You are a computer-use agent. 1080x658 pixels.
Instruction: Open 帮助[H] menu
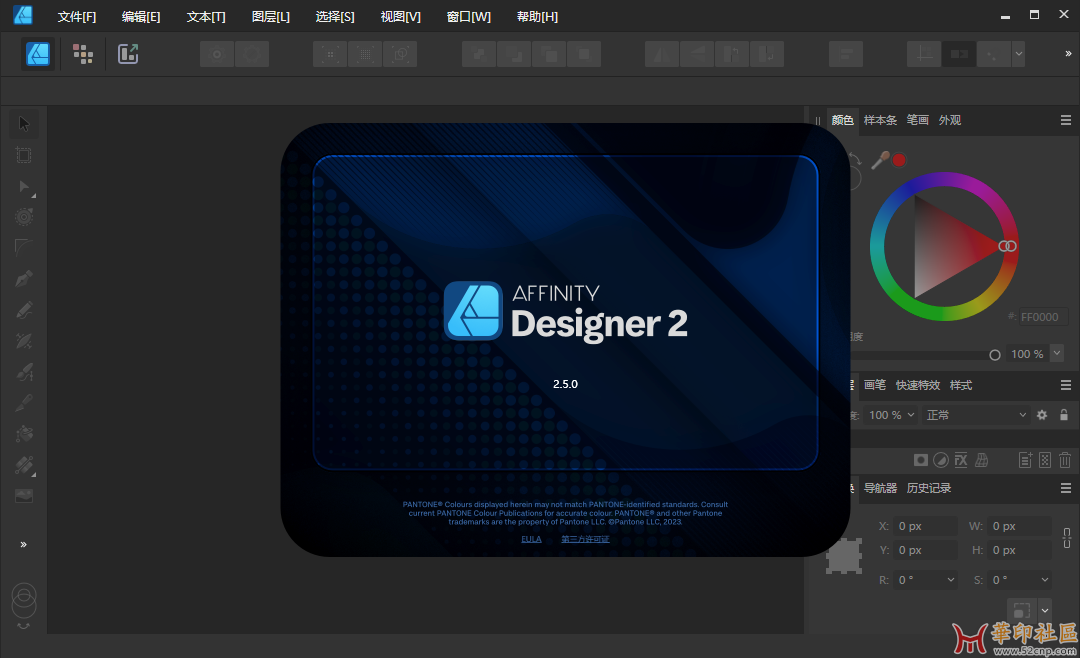coord(537,17)
